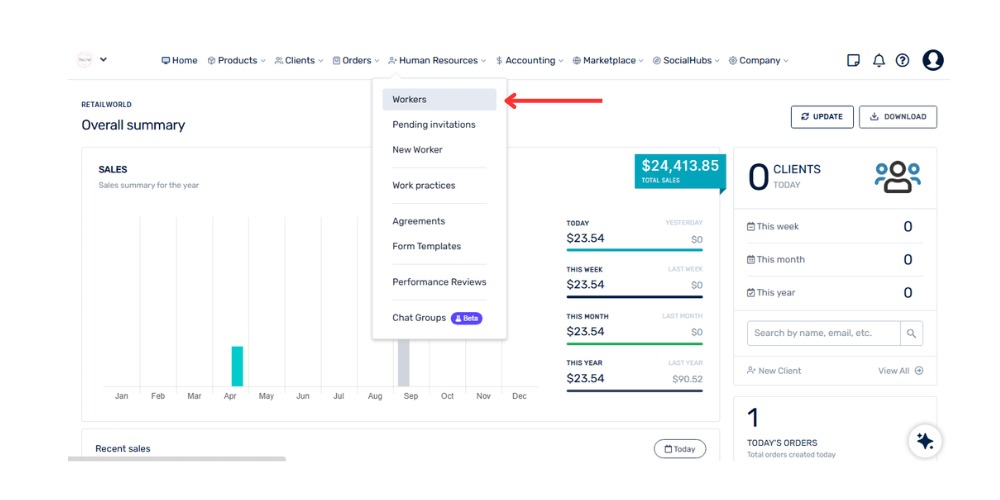Choose Pending invitations menu item
1000x500 pixels.
(x=434, y=125)
